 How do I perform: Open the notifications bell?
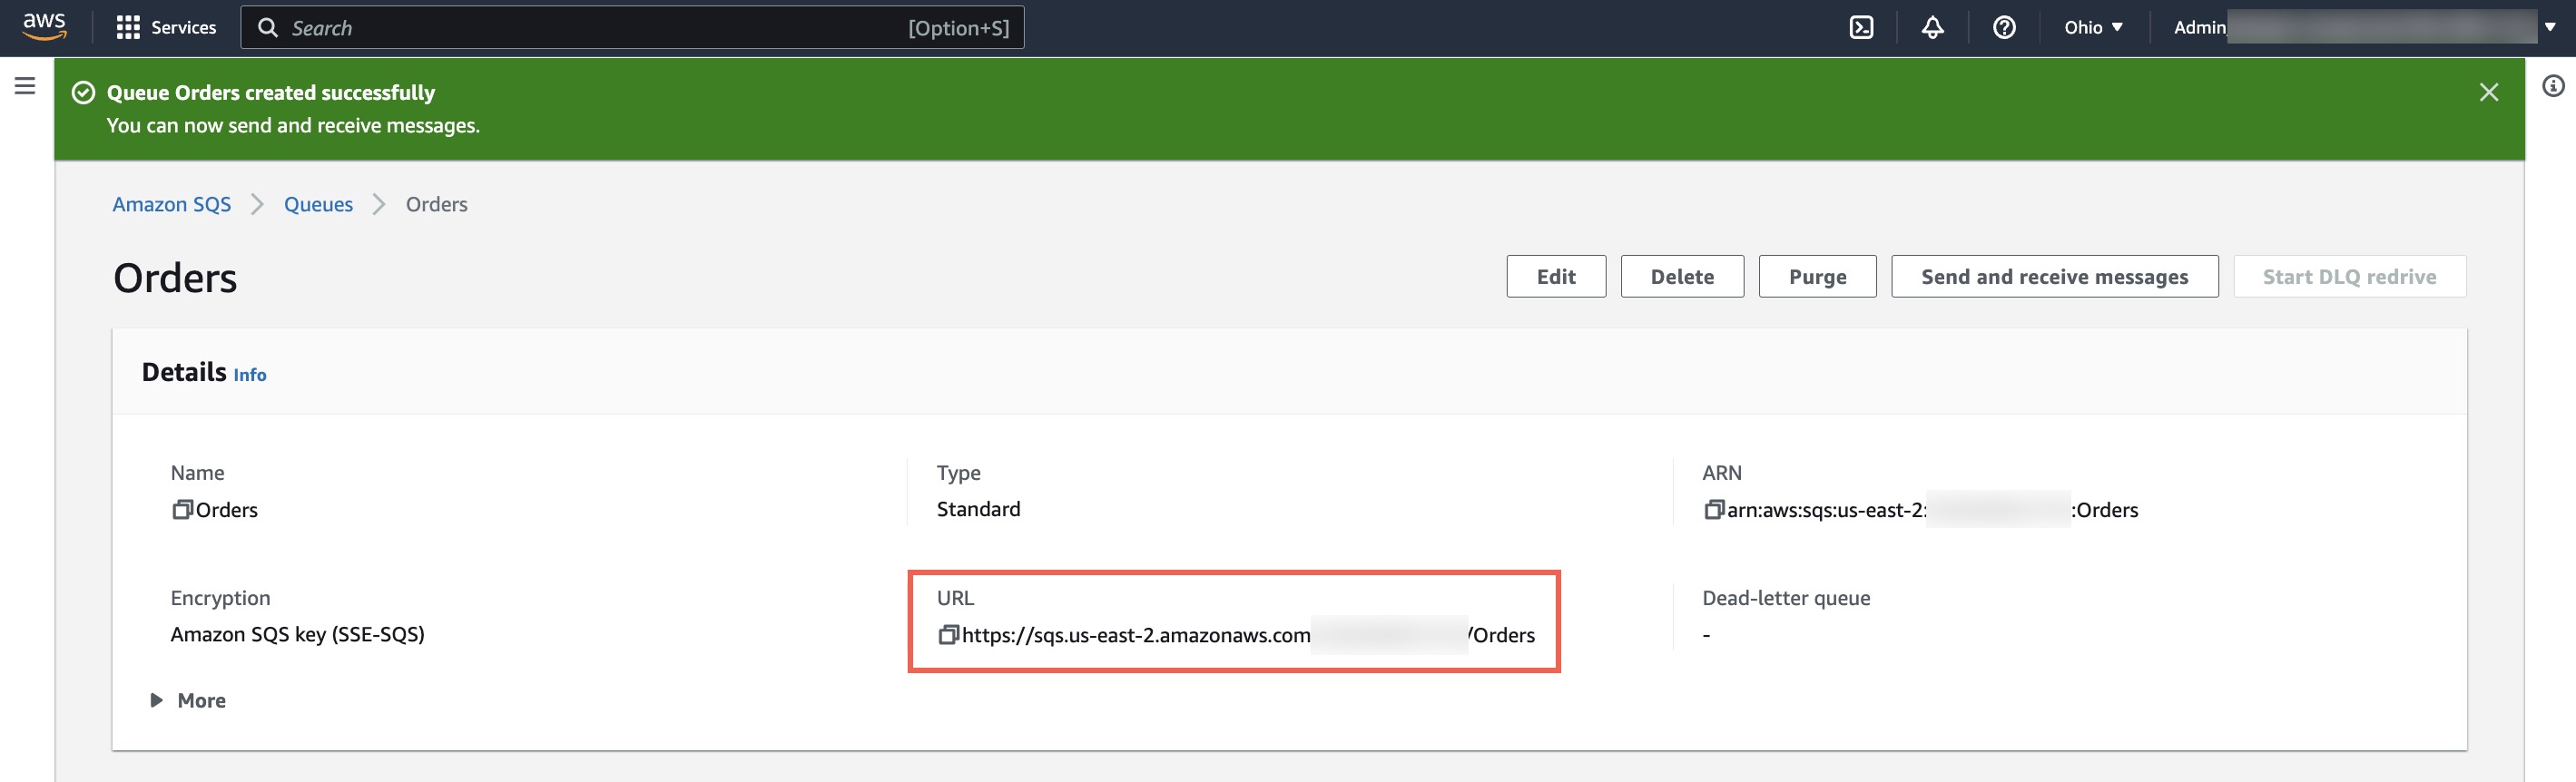coord(1932,28)
